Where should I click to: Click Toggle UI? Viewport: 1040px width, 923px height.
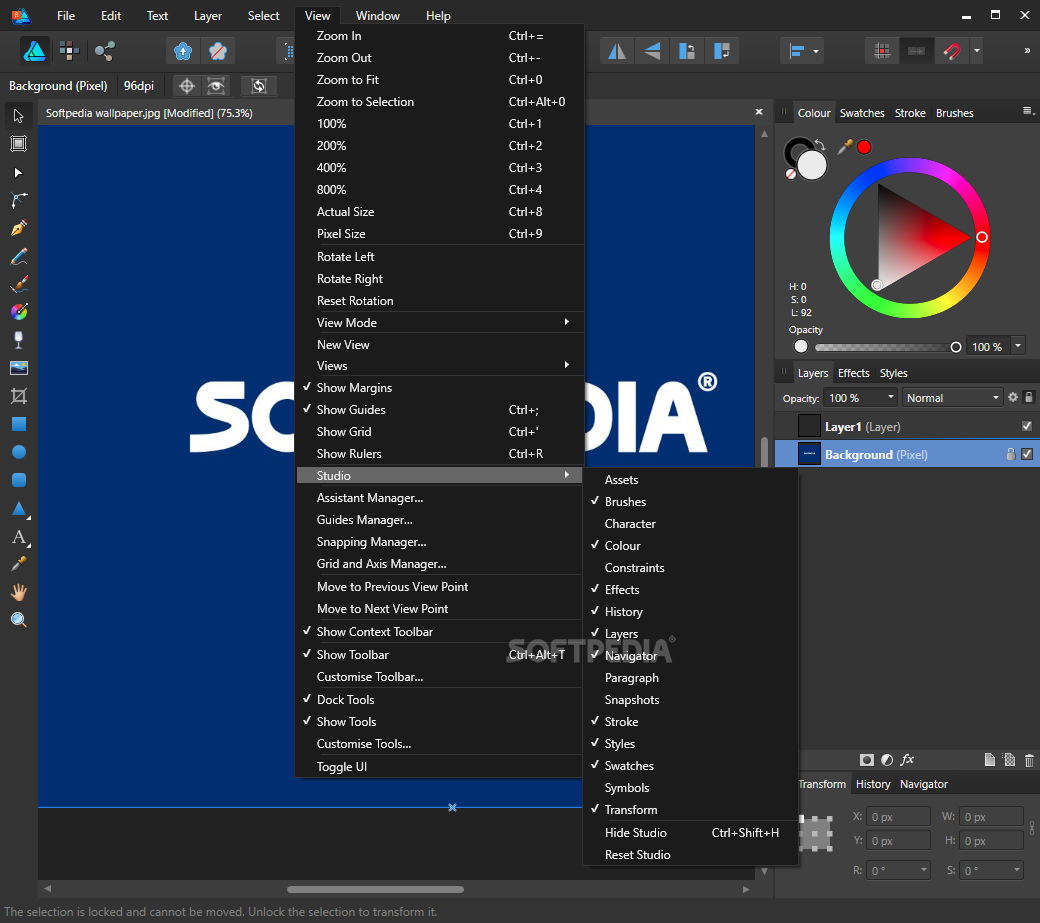440,767
